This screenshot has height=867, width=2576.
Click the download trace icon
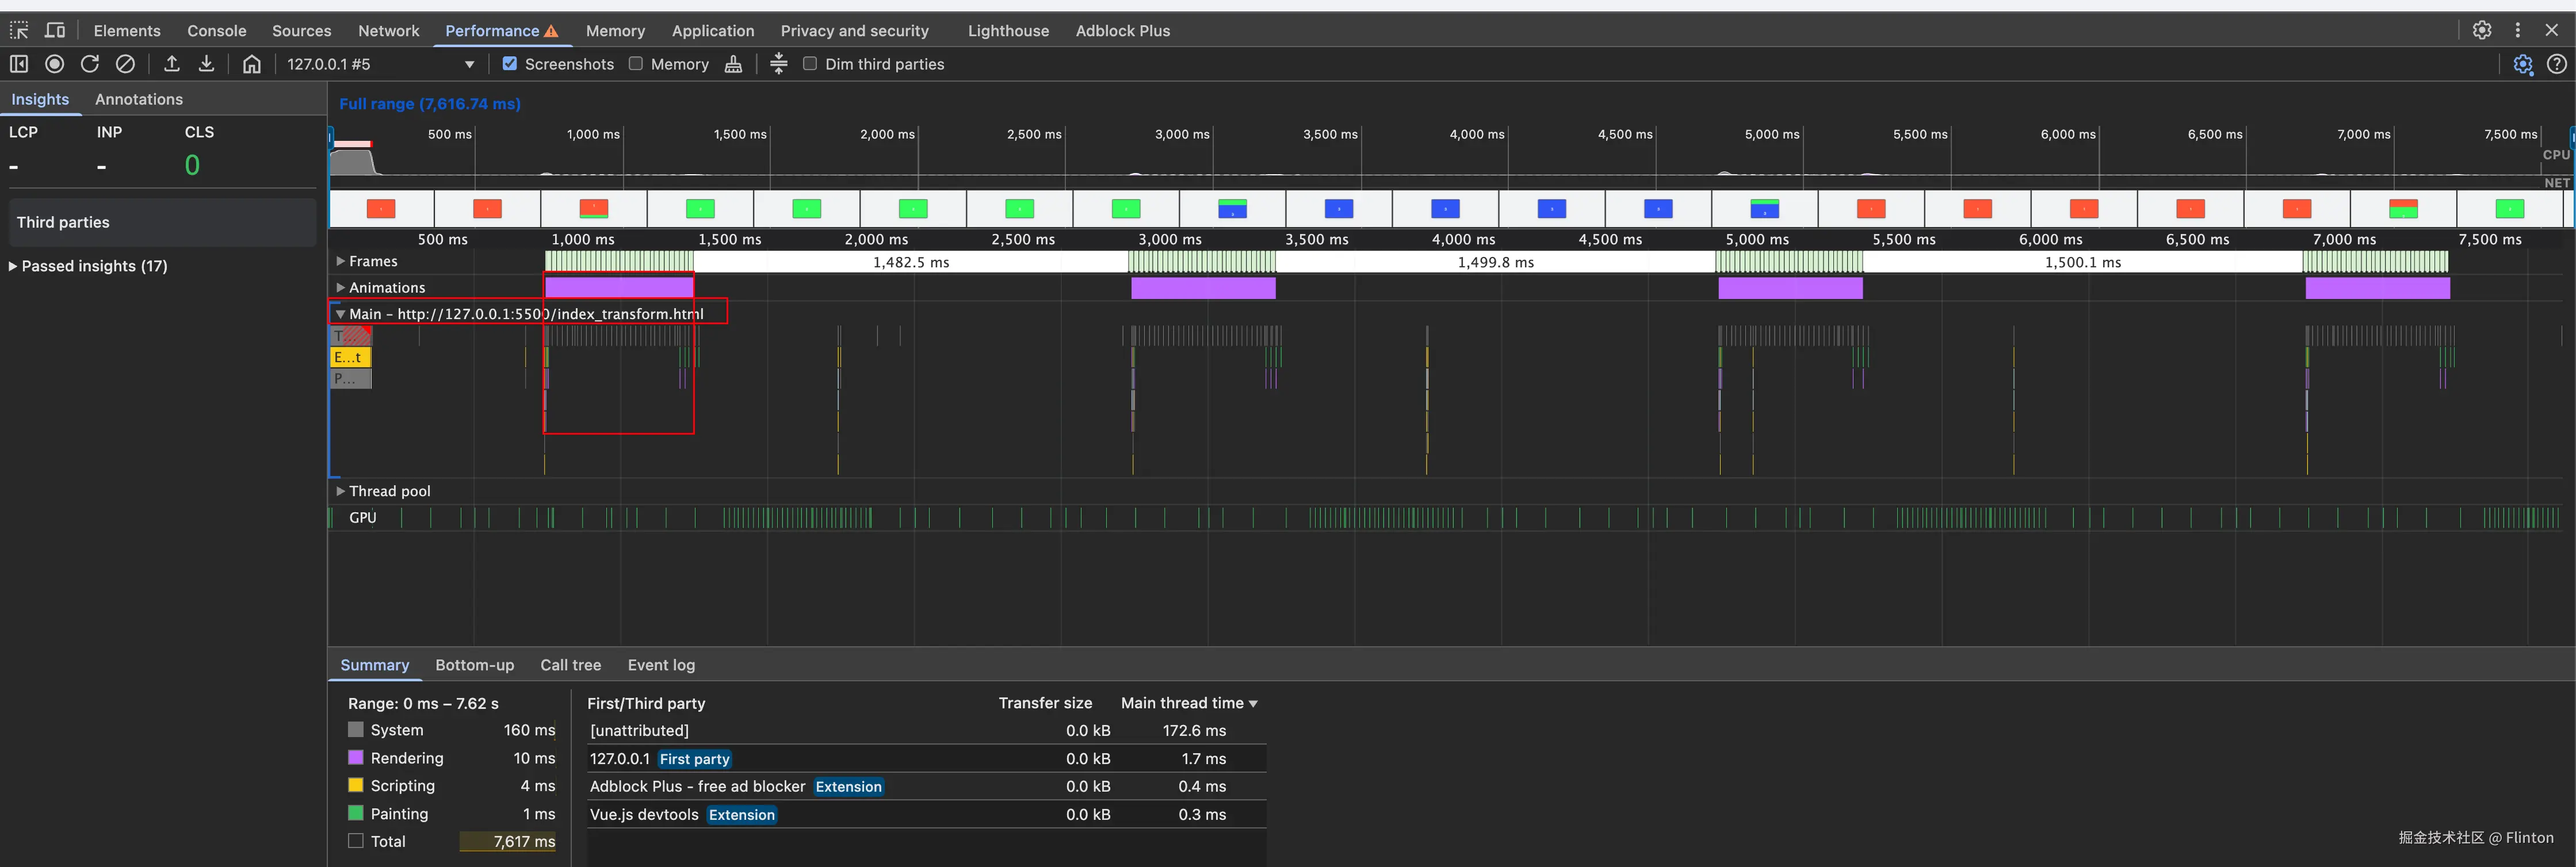pos(206,64)
